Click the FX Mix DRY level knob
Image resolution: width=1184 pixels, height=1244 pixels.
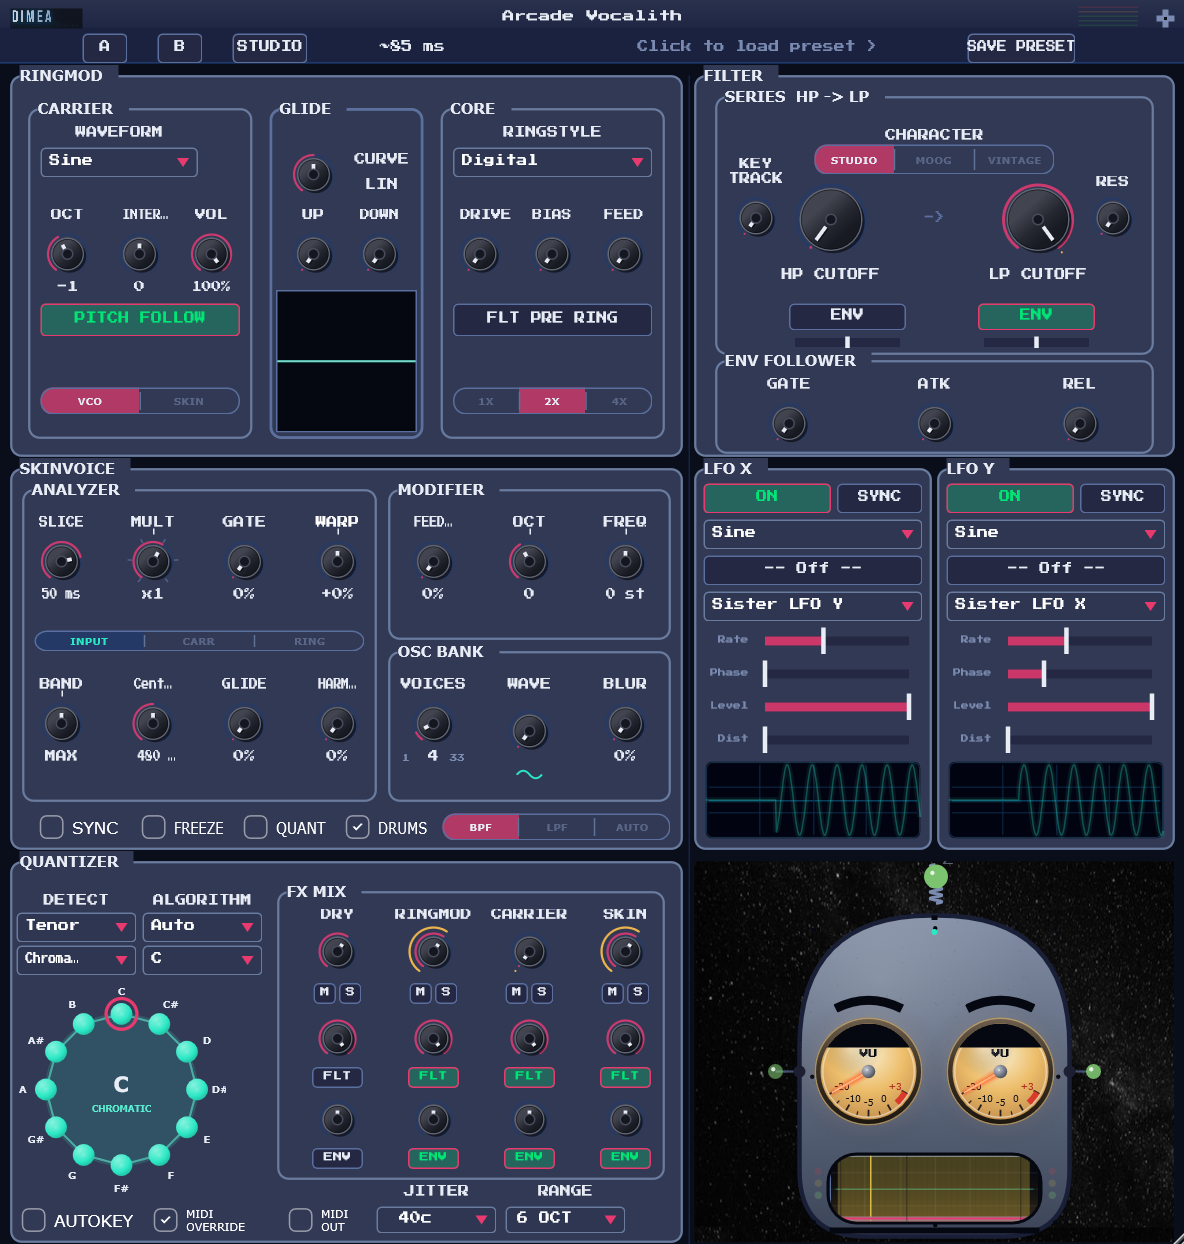tap(337, 951)
